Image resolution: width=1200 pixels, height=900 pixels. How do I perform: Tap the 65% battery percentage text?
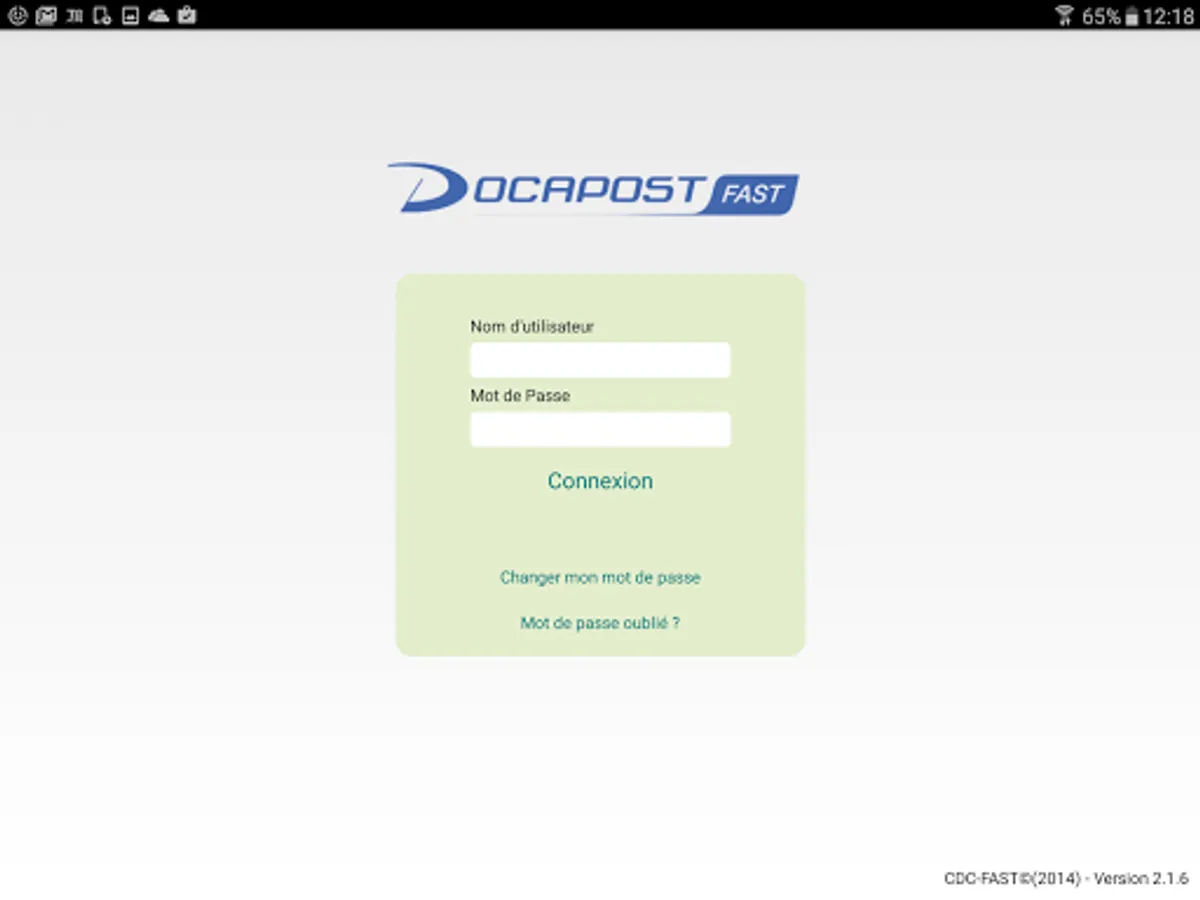tap(1101, 16)
